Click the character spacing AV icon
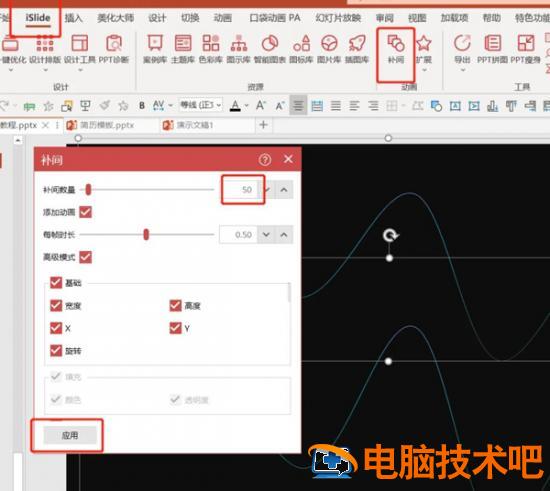This screenshot has height=491, width=550. pos(158,105)
